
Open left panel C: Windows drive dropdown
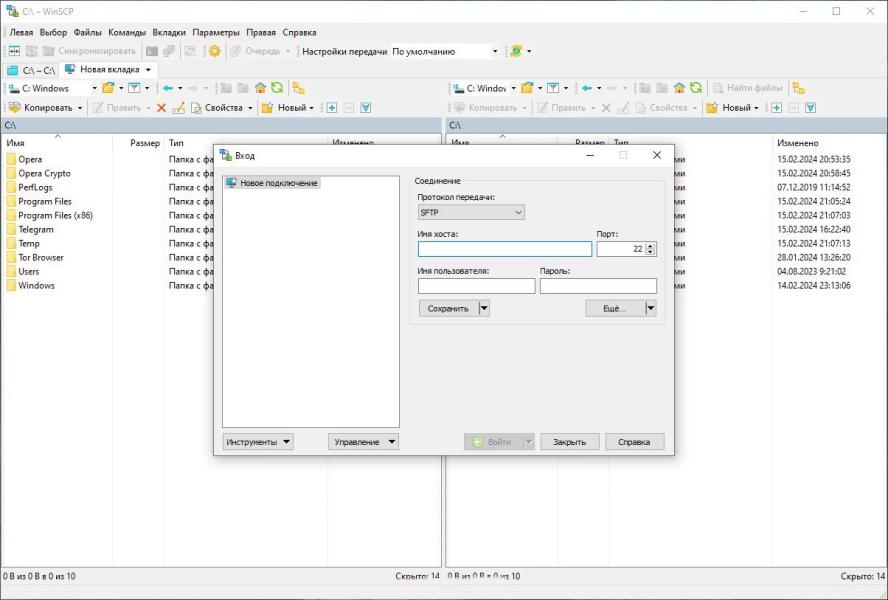(94, 88)
